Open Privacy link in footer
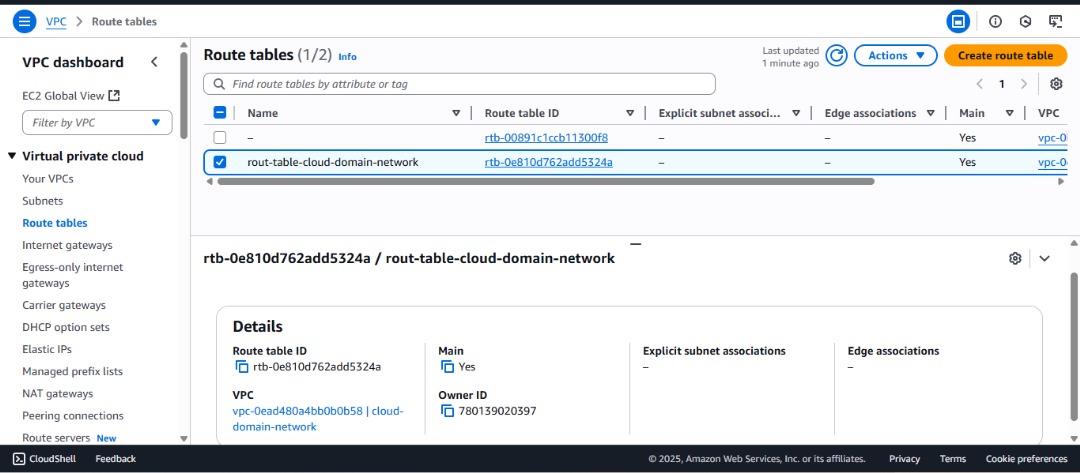 point(904,459)
